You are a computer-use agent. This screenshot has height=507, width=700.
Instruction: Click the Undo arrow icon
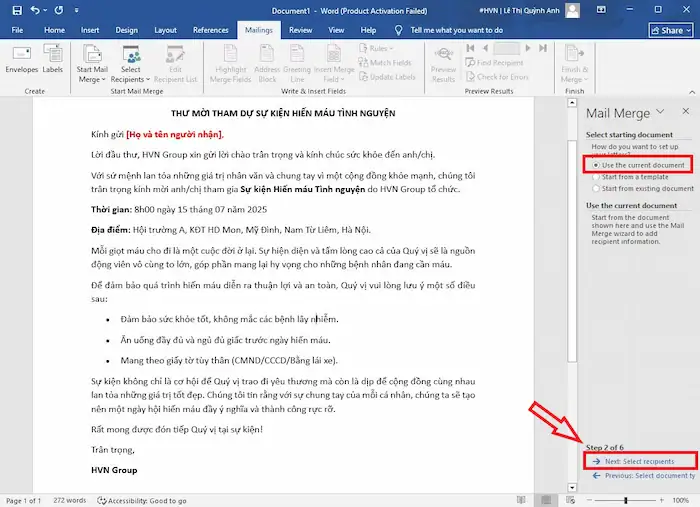[x=34, y=9]
